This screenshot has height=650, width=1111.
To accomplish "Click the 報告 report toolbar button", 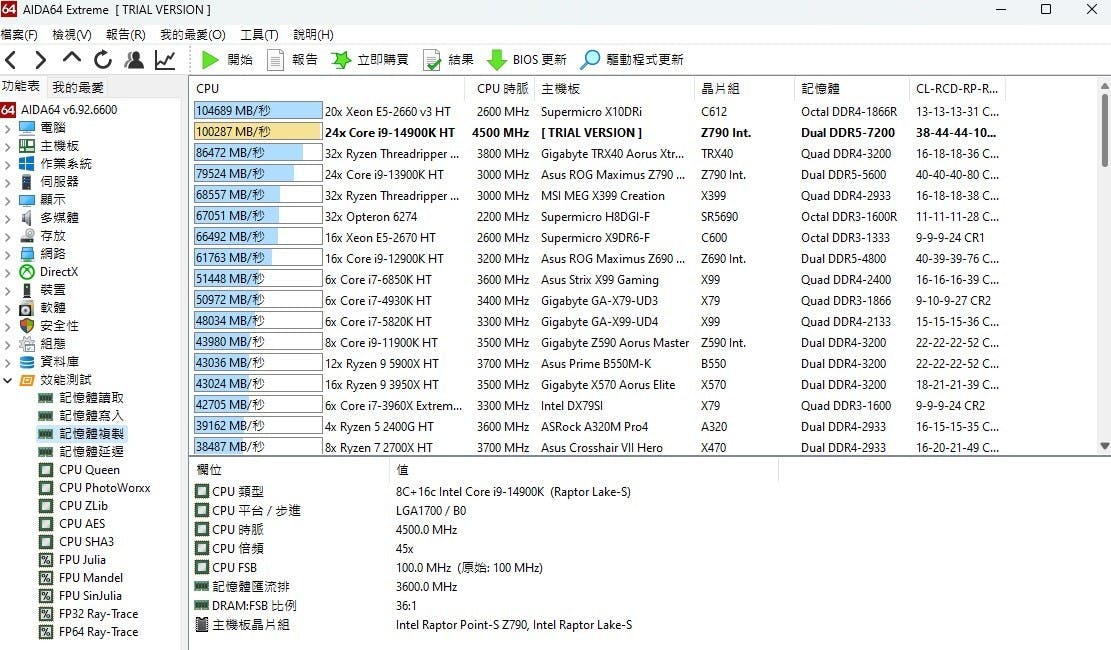I will click(292, 60).
